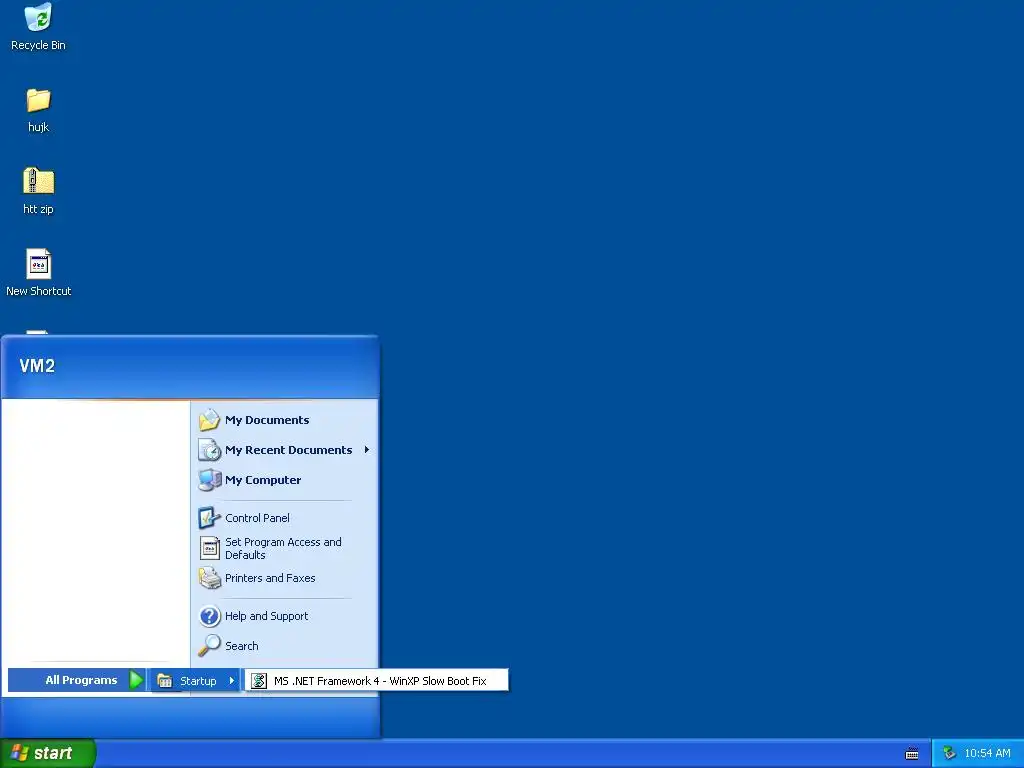Click the Printers and Faxes icon

click(210, 578)
